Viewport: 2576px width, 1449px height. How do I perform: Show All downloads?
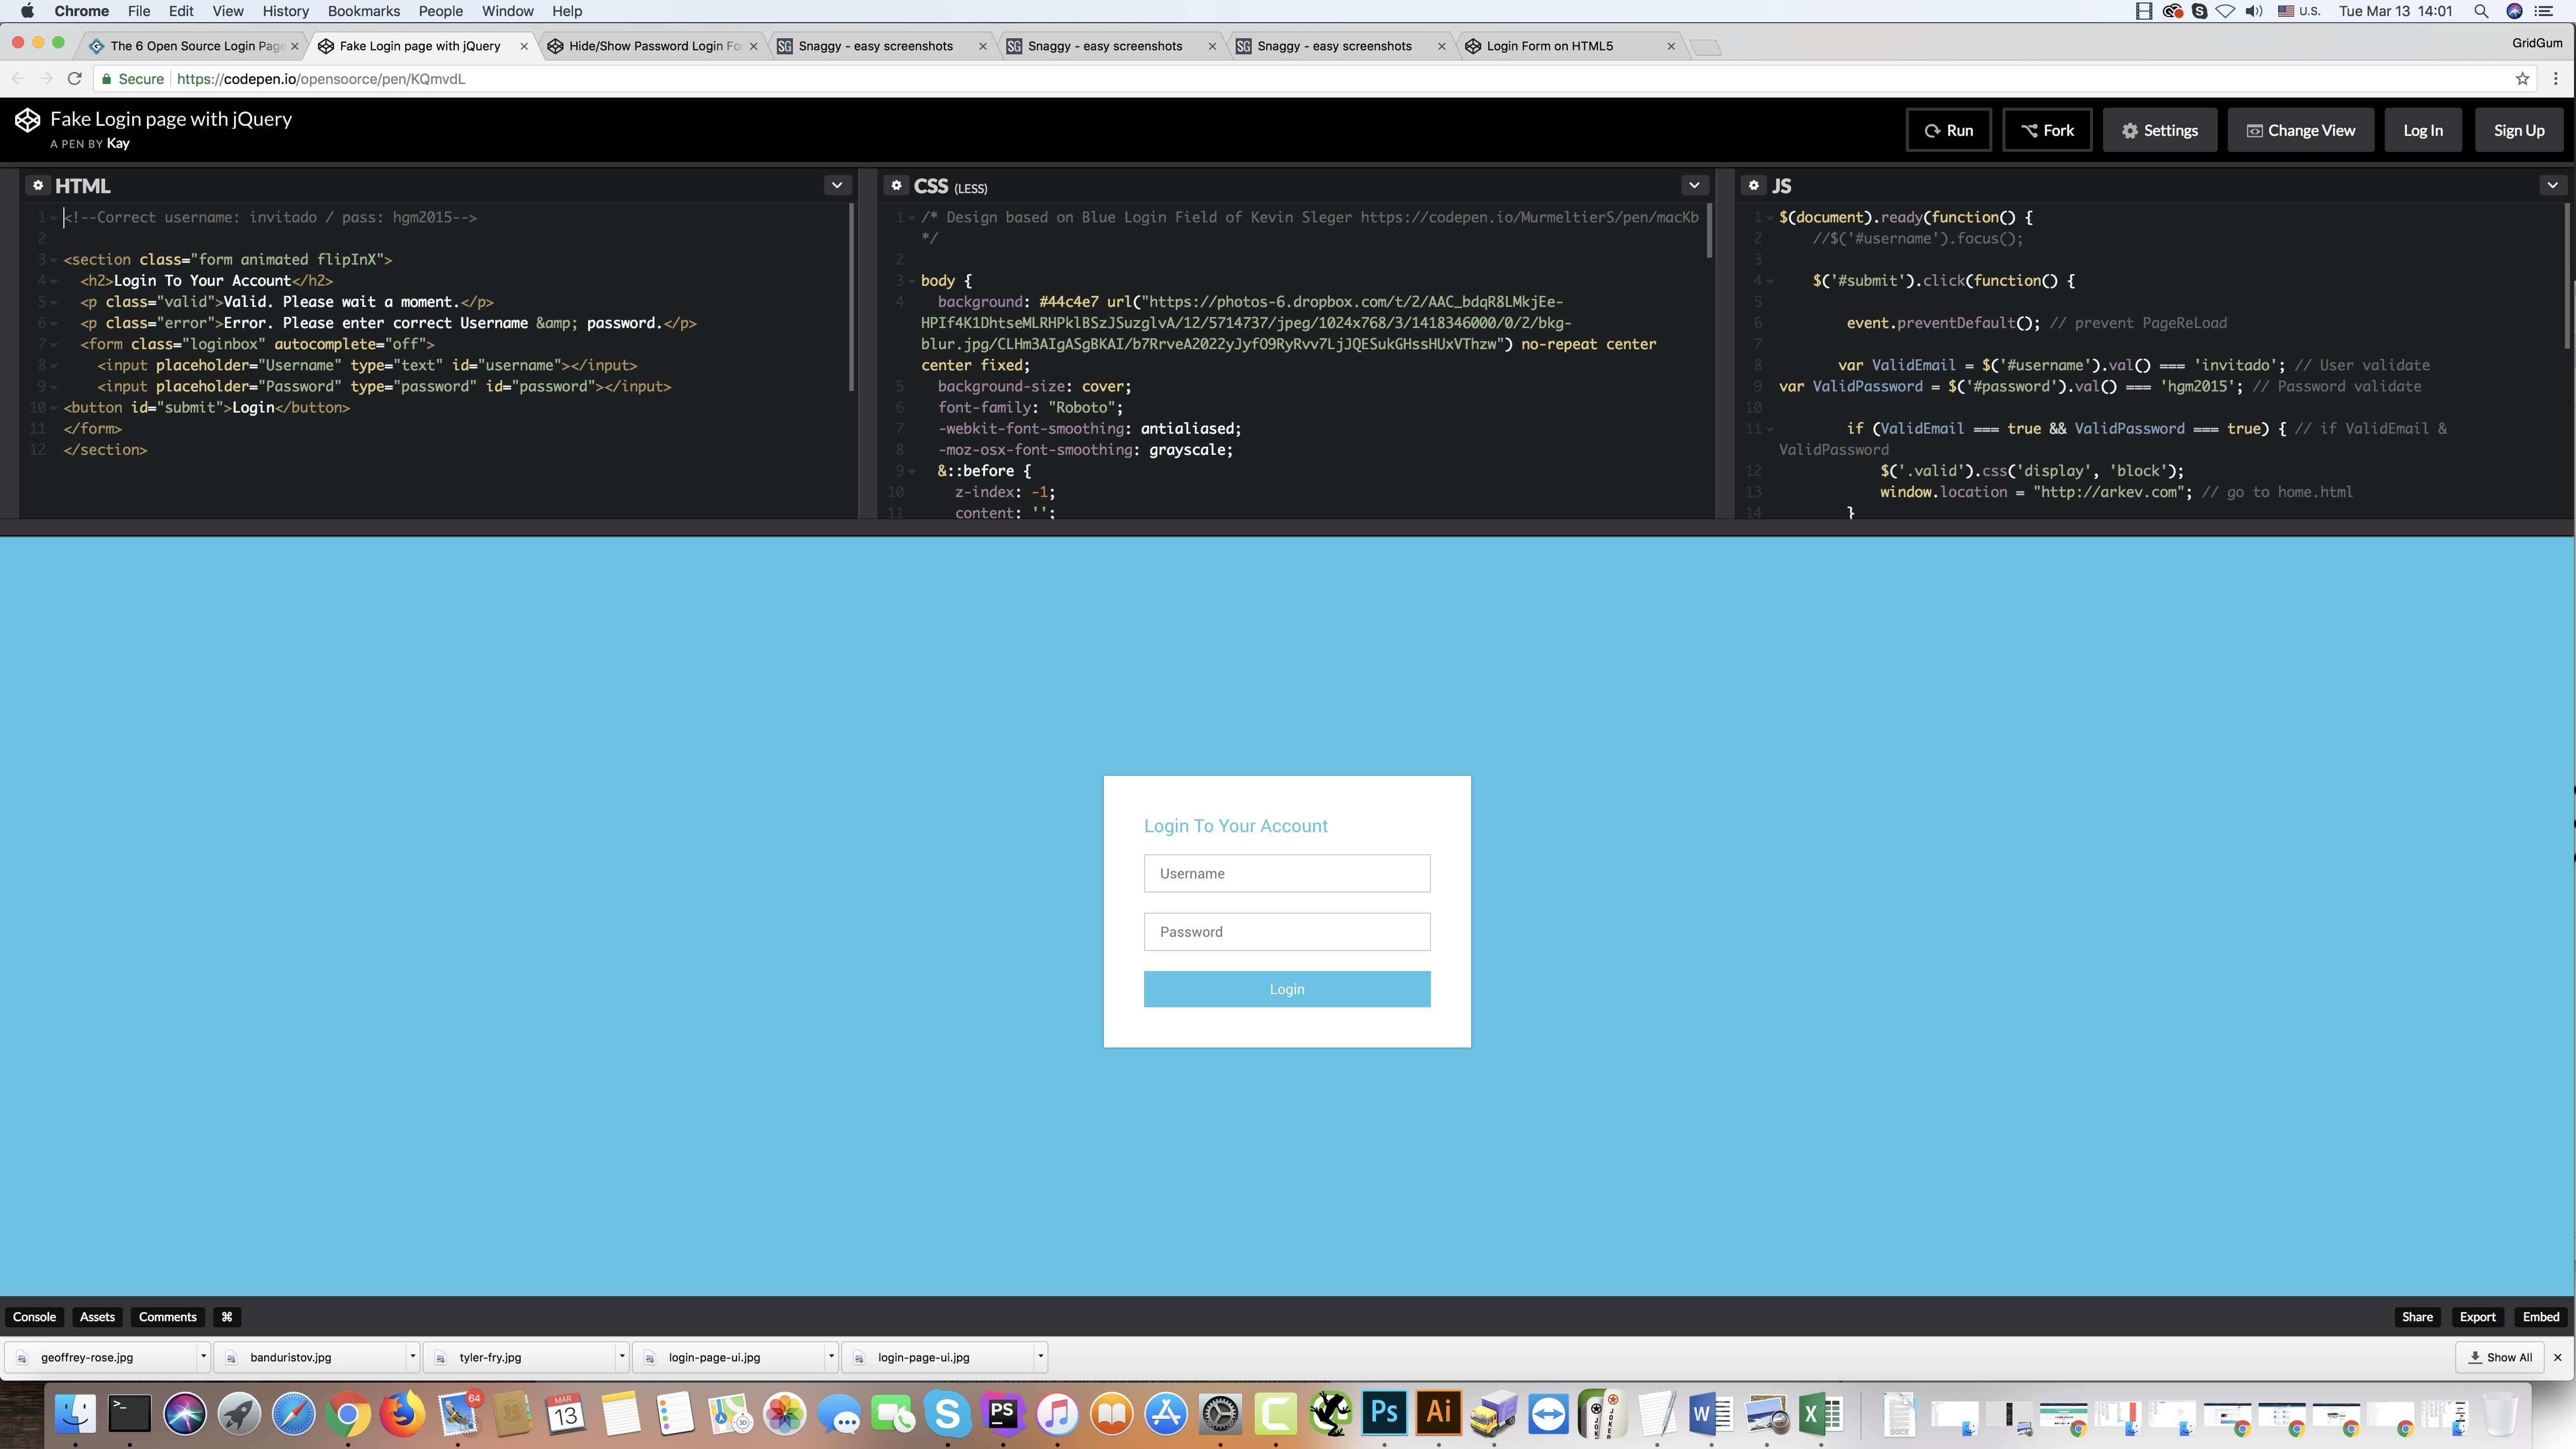tap(2500, 1357)
